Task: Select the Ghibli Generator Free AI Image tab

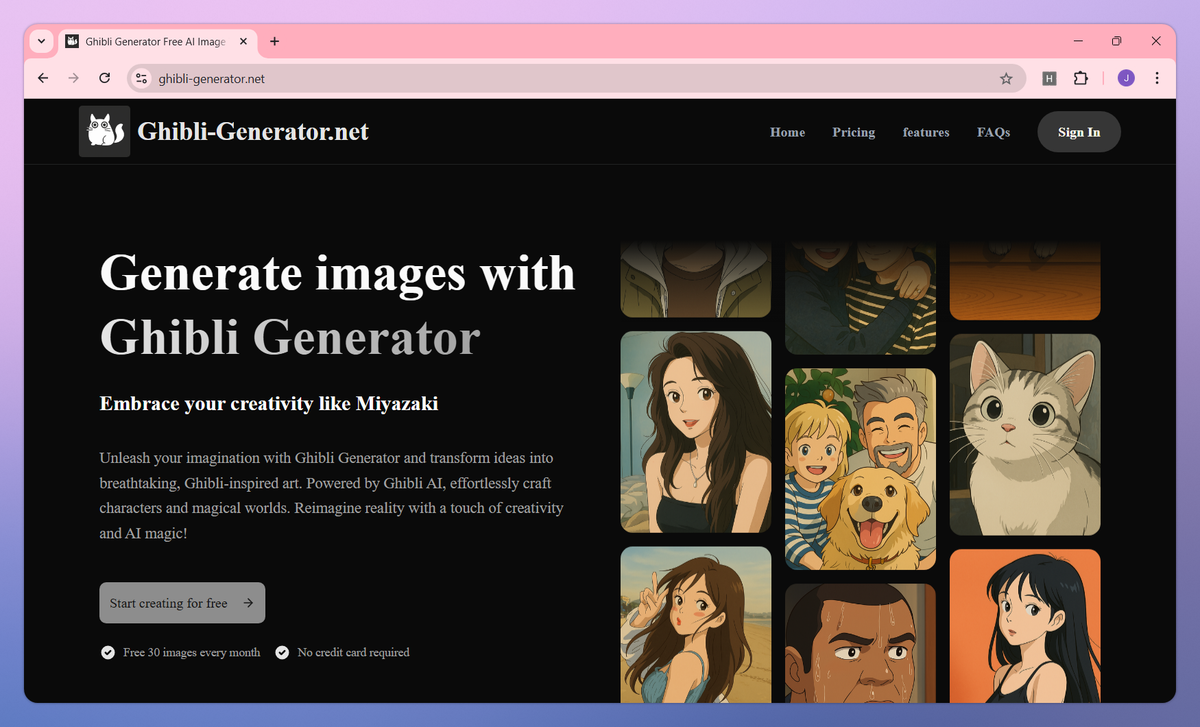Action: (x=157, y=41)
